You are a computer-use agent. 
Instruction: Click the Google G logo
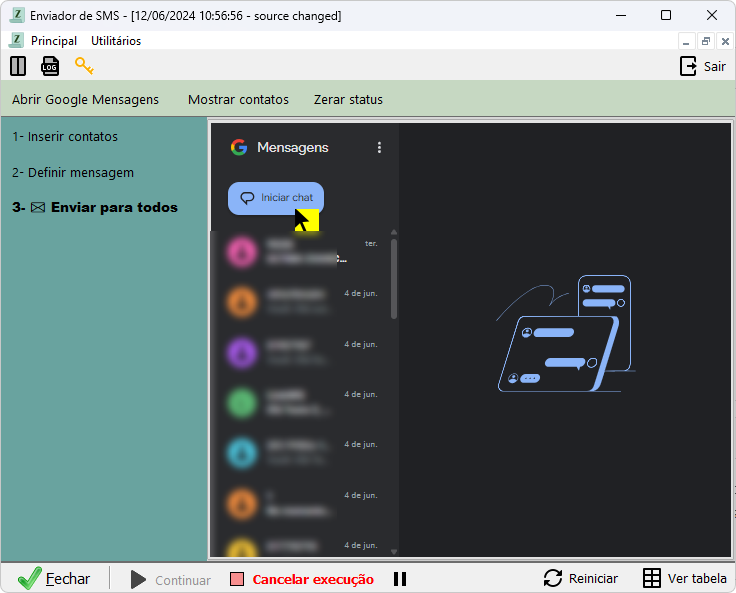239,147
